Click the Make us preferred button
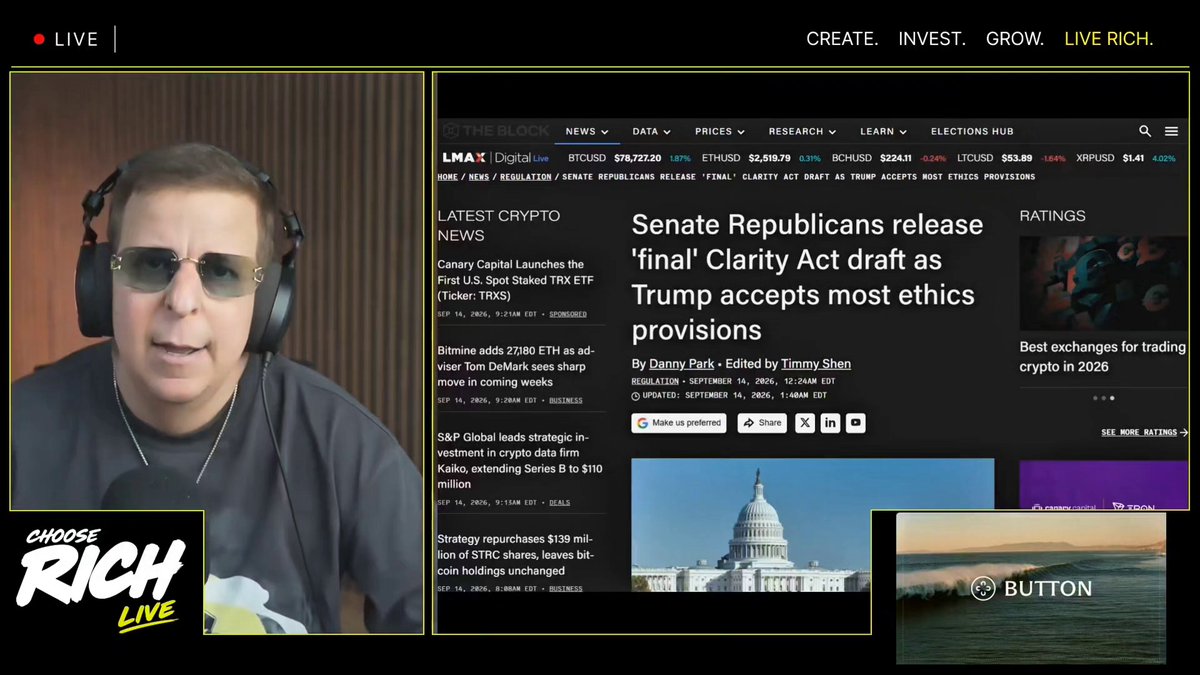The width and height of the screenshot is (1200, 675). tap(679, 423)
